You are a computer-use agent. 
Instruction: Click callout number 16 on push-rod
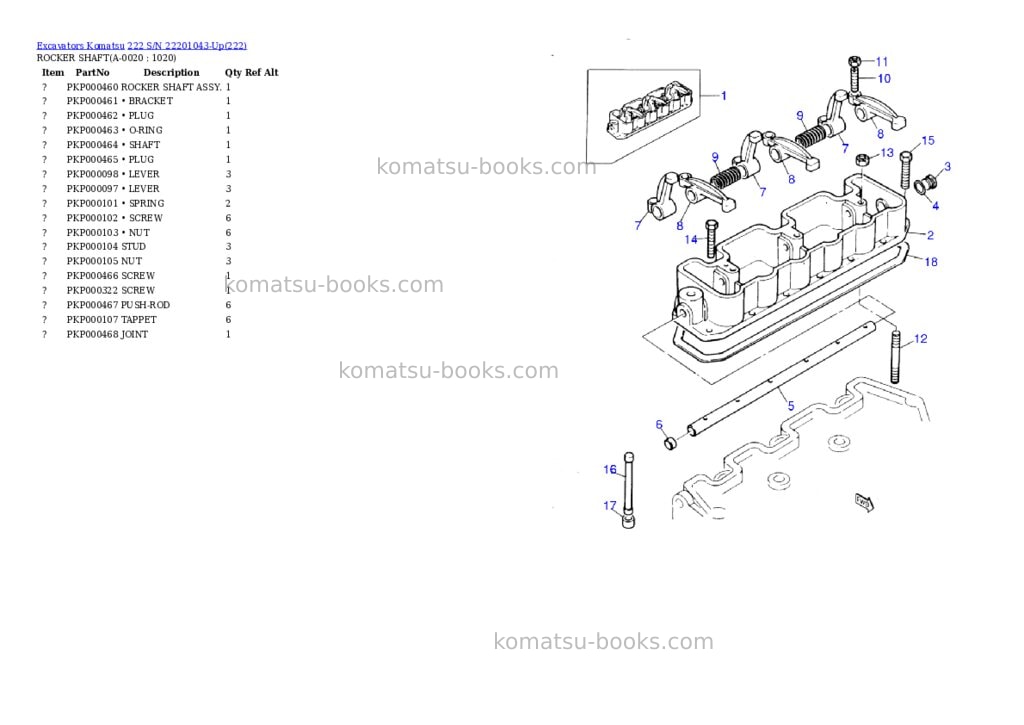click(609, 470)
